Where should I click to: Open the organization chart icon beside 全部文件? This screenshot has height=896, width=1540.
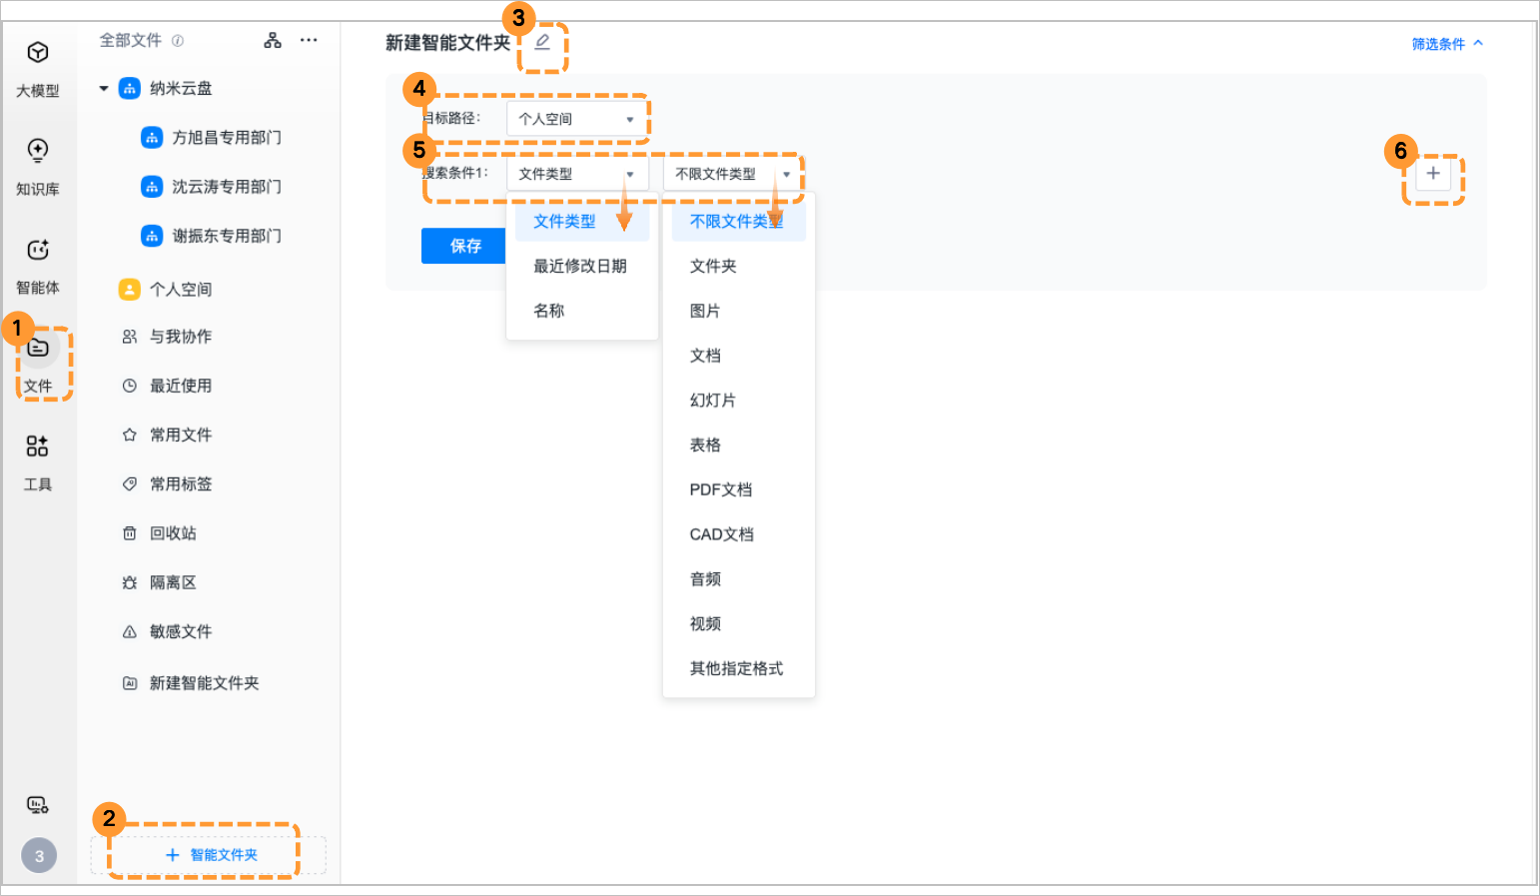coord(272,40)
